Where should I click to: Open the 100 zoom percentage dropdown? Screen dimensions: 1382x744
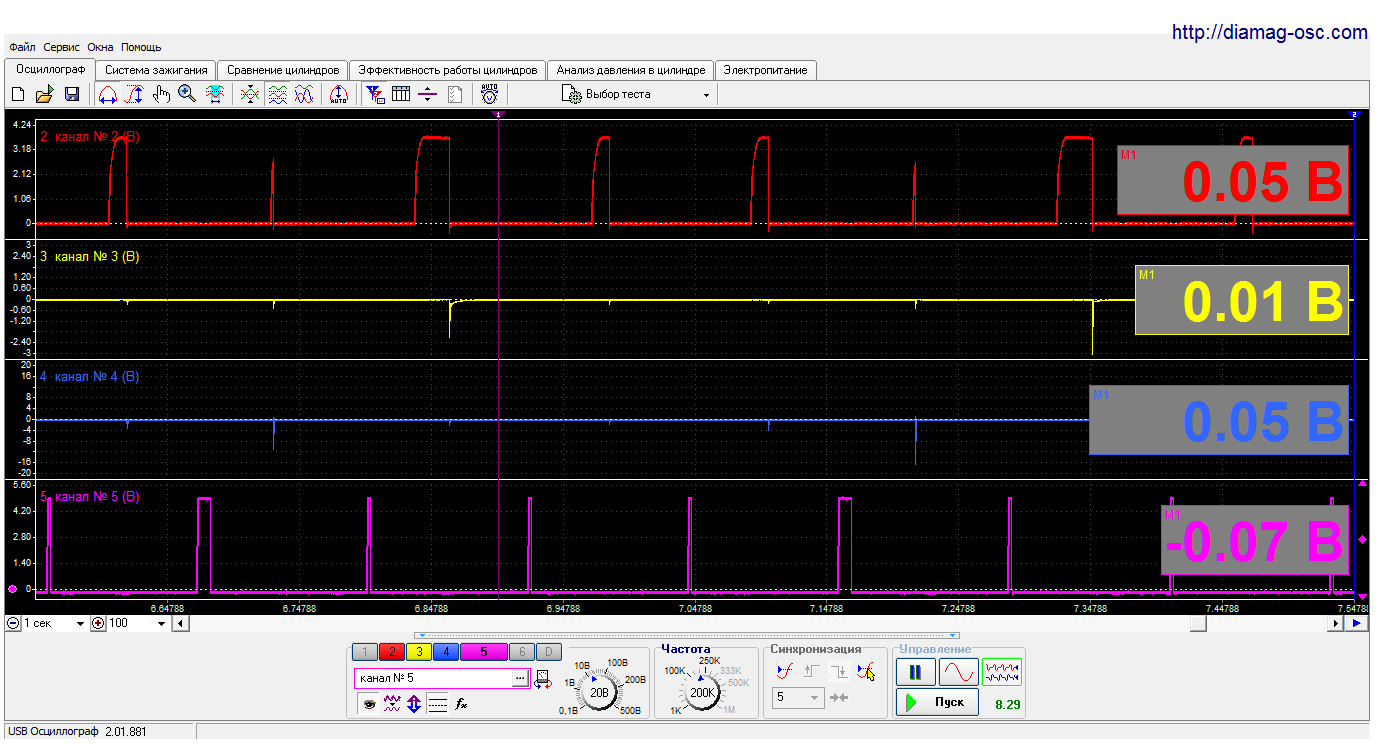[138, 623]
